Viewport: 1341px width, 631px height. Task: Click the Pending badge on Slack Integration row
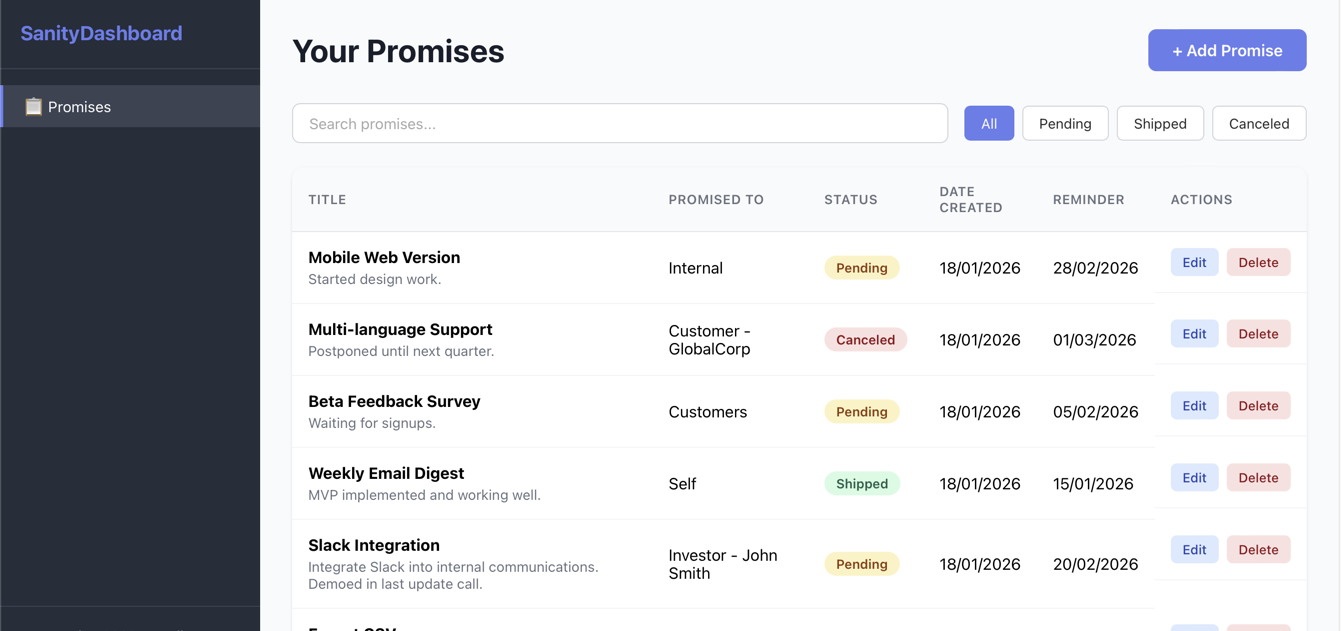pyautogui.click(x=862, y=563)
